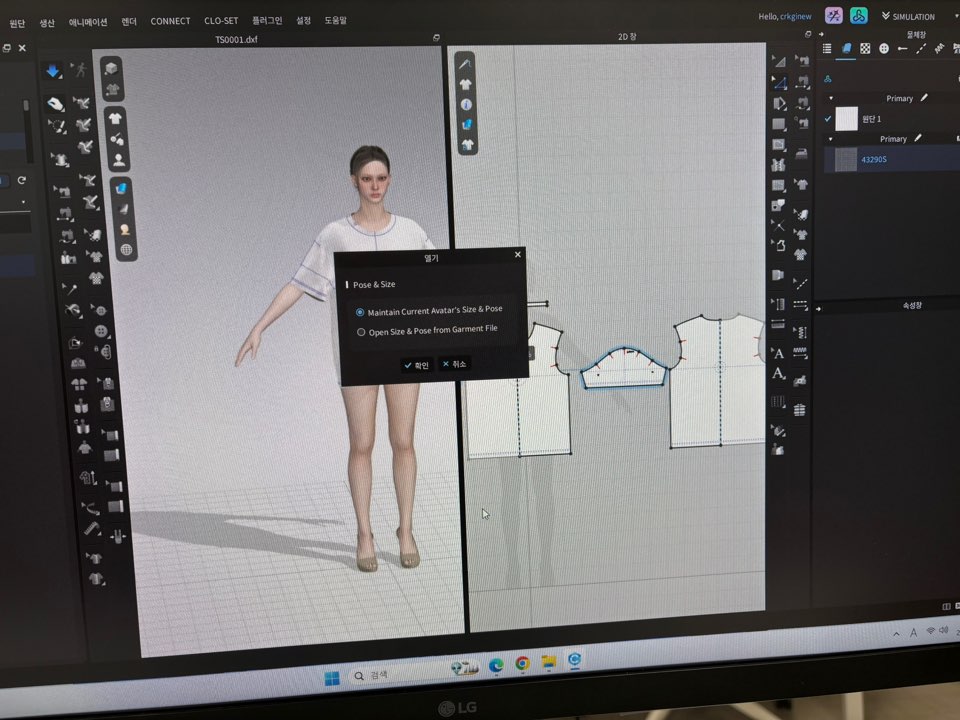Open the CLO-SET menu
Screen dimensions: 960x720
click(220, 21)
